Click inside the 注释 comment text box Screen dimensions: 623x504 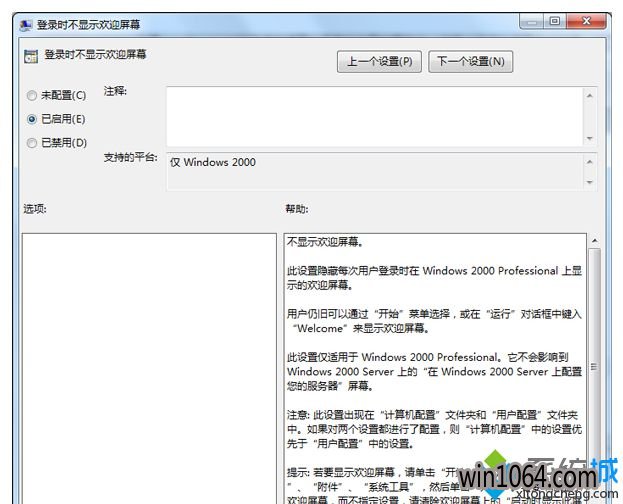click(375, 117)
